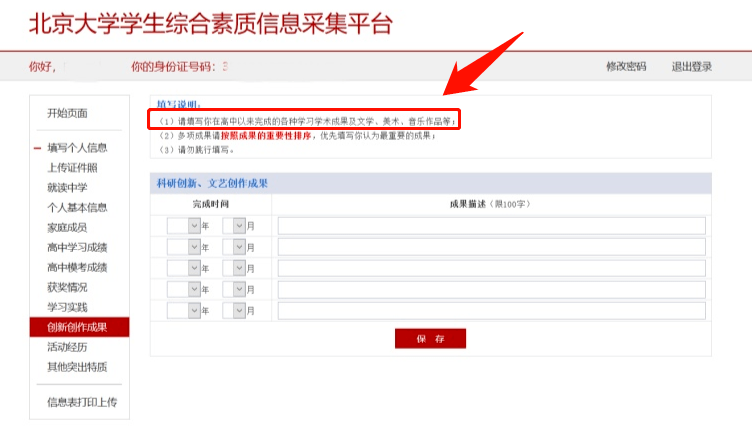Image resolution: width=752 pixels, height=432 pixels.
Task: Select 学习实践 sidebar entry
Action: click(67, 307)
